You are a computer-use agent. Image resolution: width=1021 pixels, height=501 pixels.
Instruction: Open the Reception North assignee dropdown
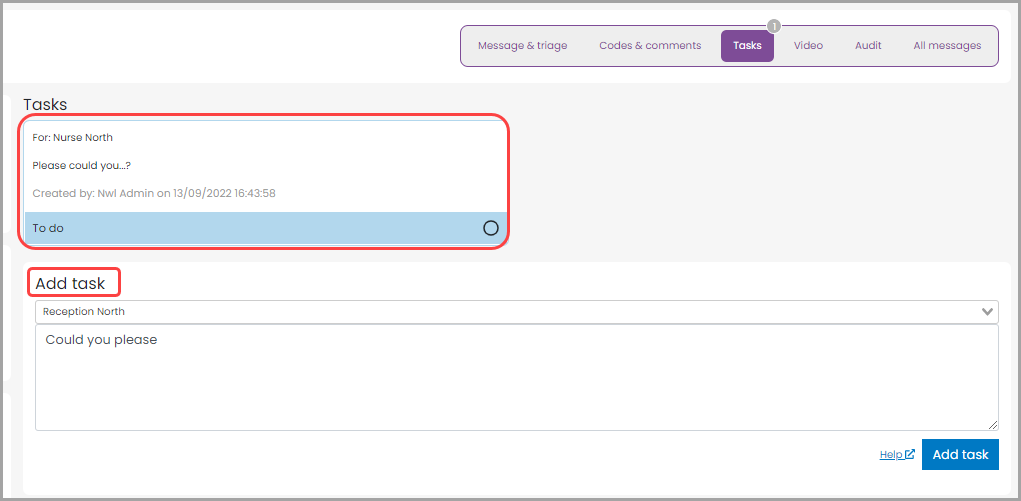(x=500, y=312)
